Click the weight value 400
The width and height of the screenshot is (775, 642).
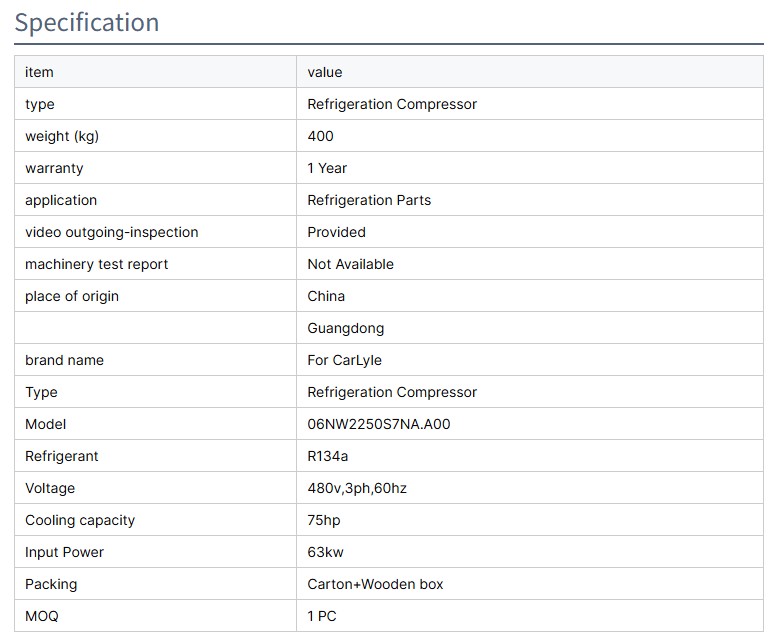coord(321,136)
